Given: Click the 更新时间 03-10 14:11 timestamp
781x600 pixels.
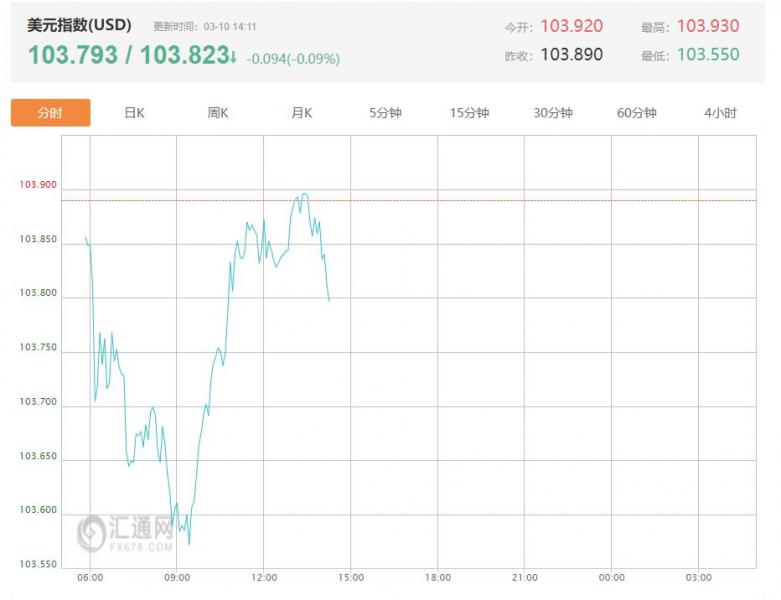Looking at the screenshot, I should tap(205, 27).
